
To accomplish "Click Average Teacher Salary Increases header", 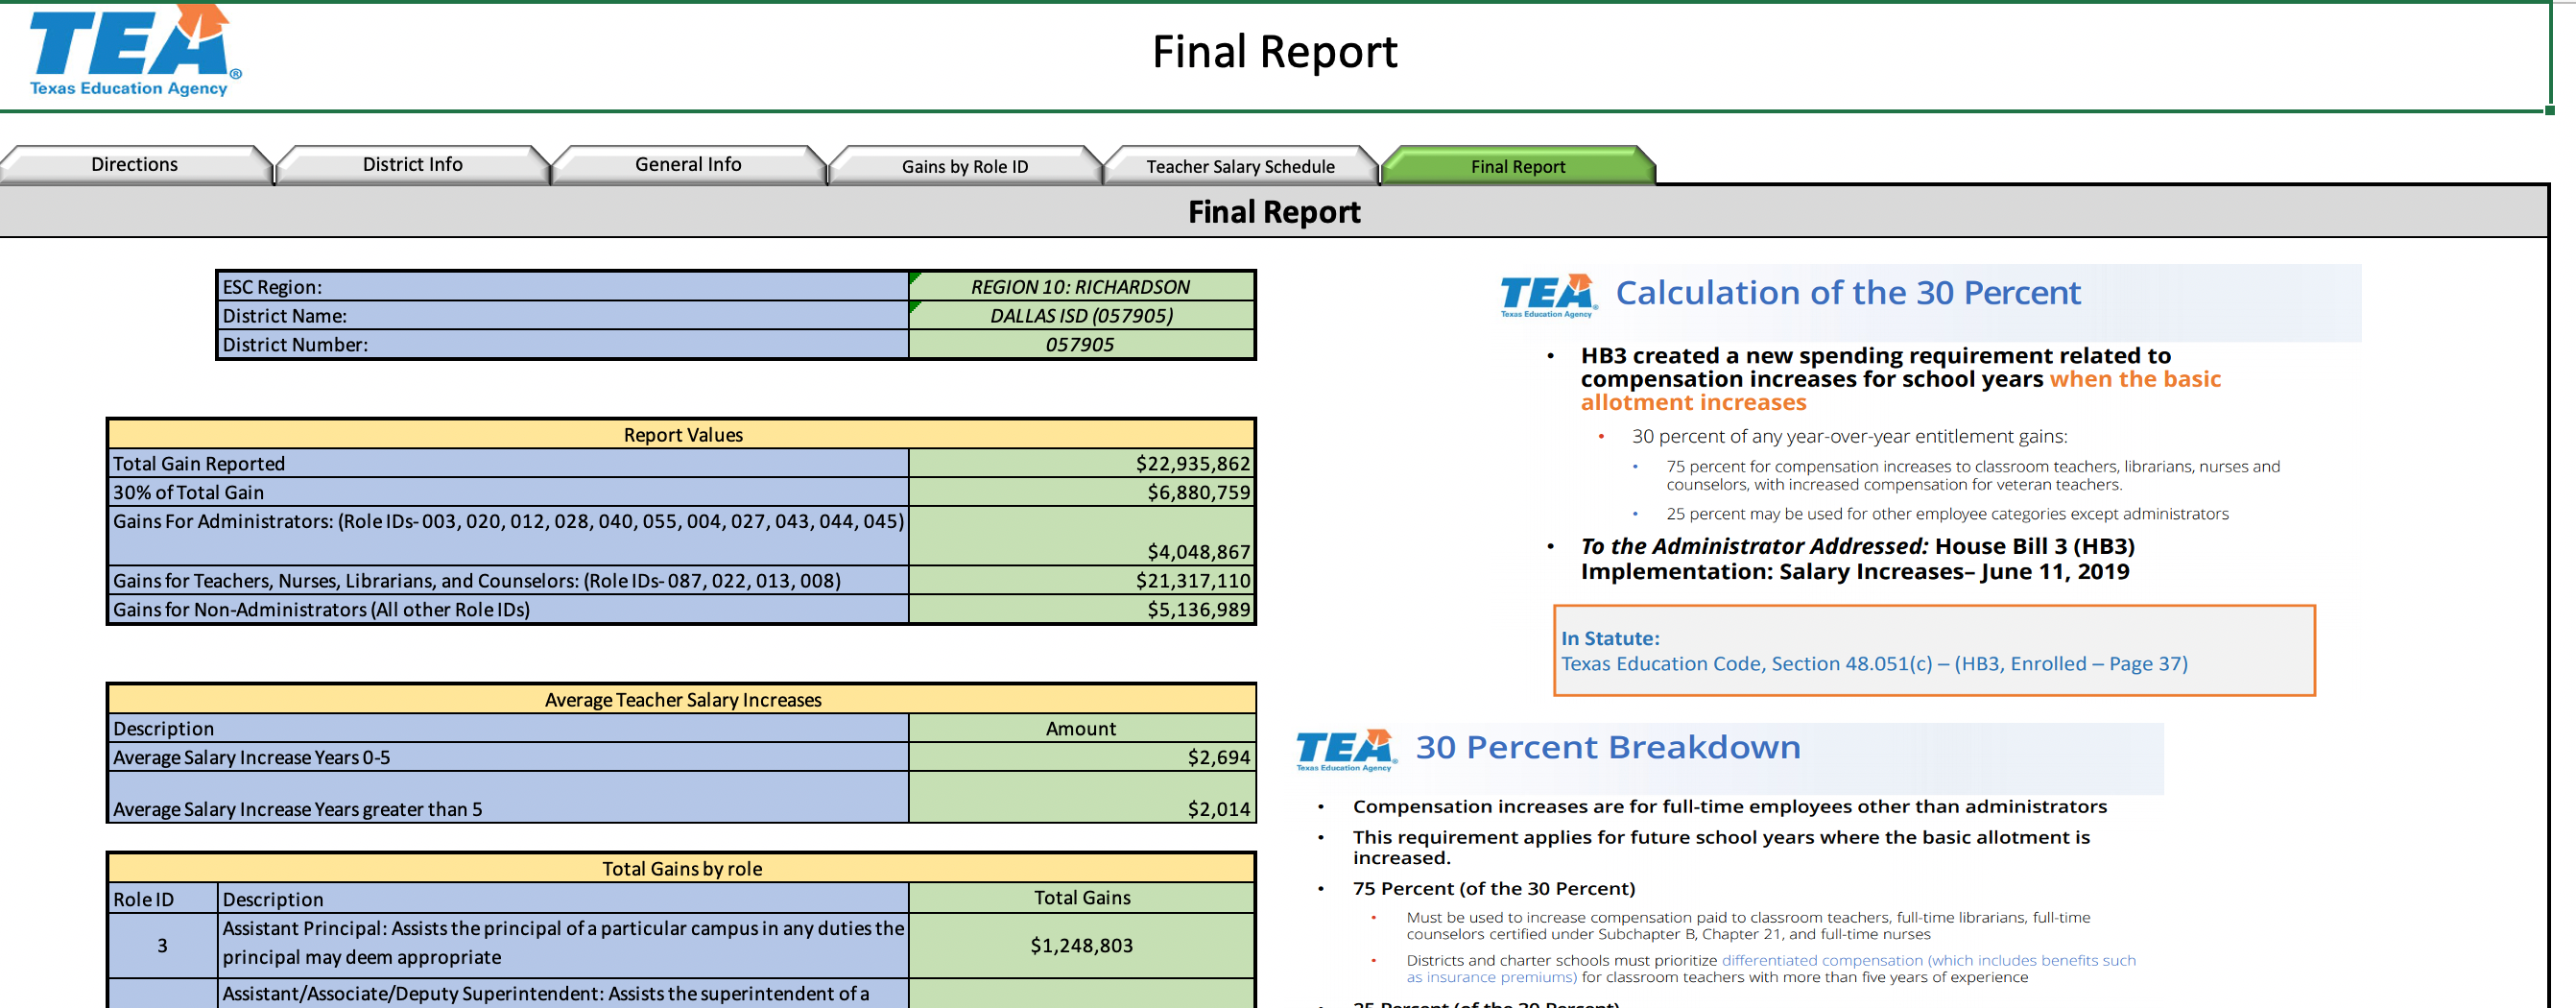I will tap(682, 700).
